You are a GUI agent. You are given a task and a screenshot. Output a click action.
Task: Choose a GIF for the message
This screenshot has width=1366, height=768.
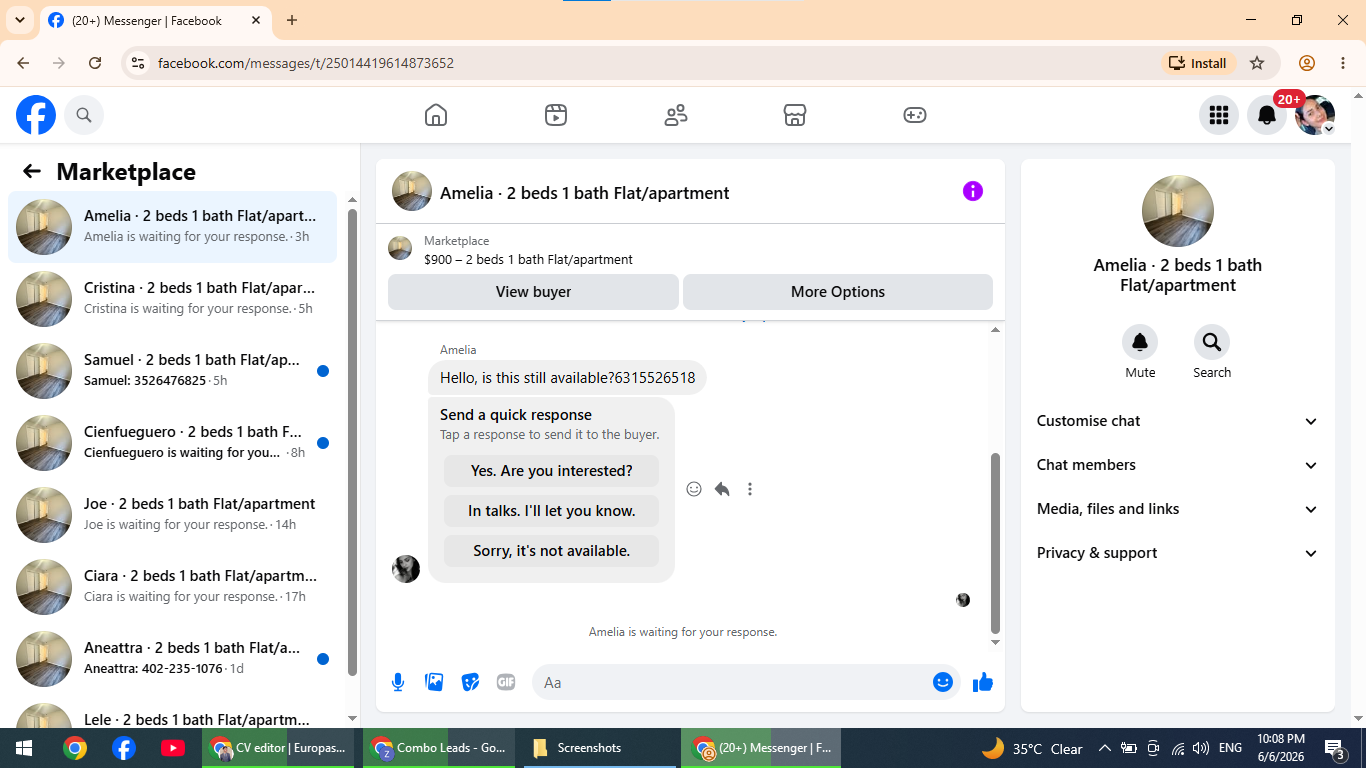pyautogui.click(x=506, y=682)
